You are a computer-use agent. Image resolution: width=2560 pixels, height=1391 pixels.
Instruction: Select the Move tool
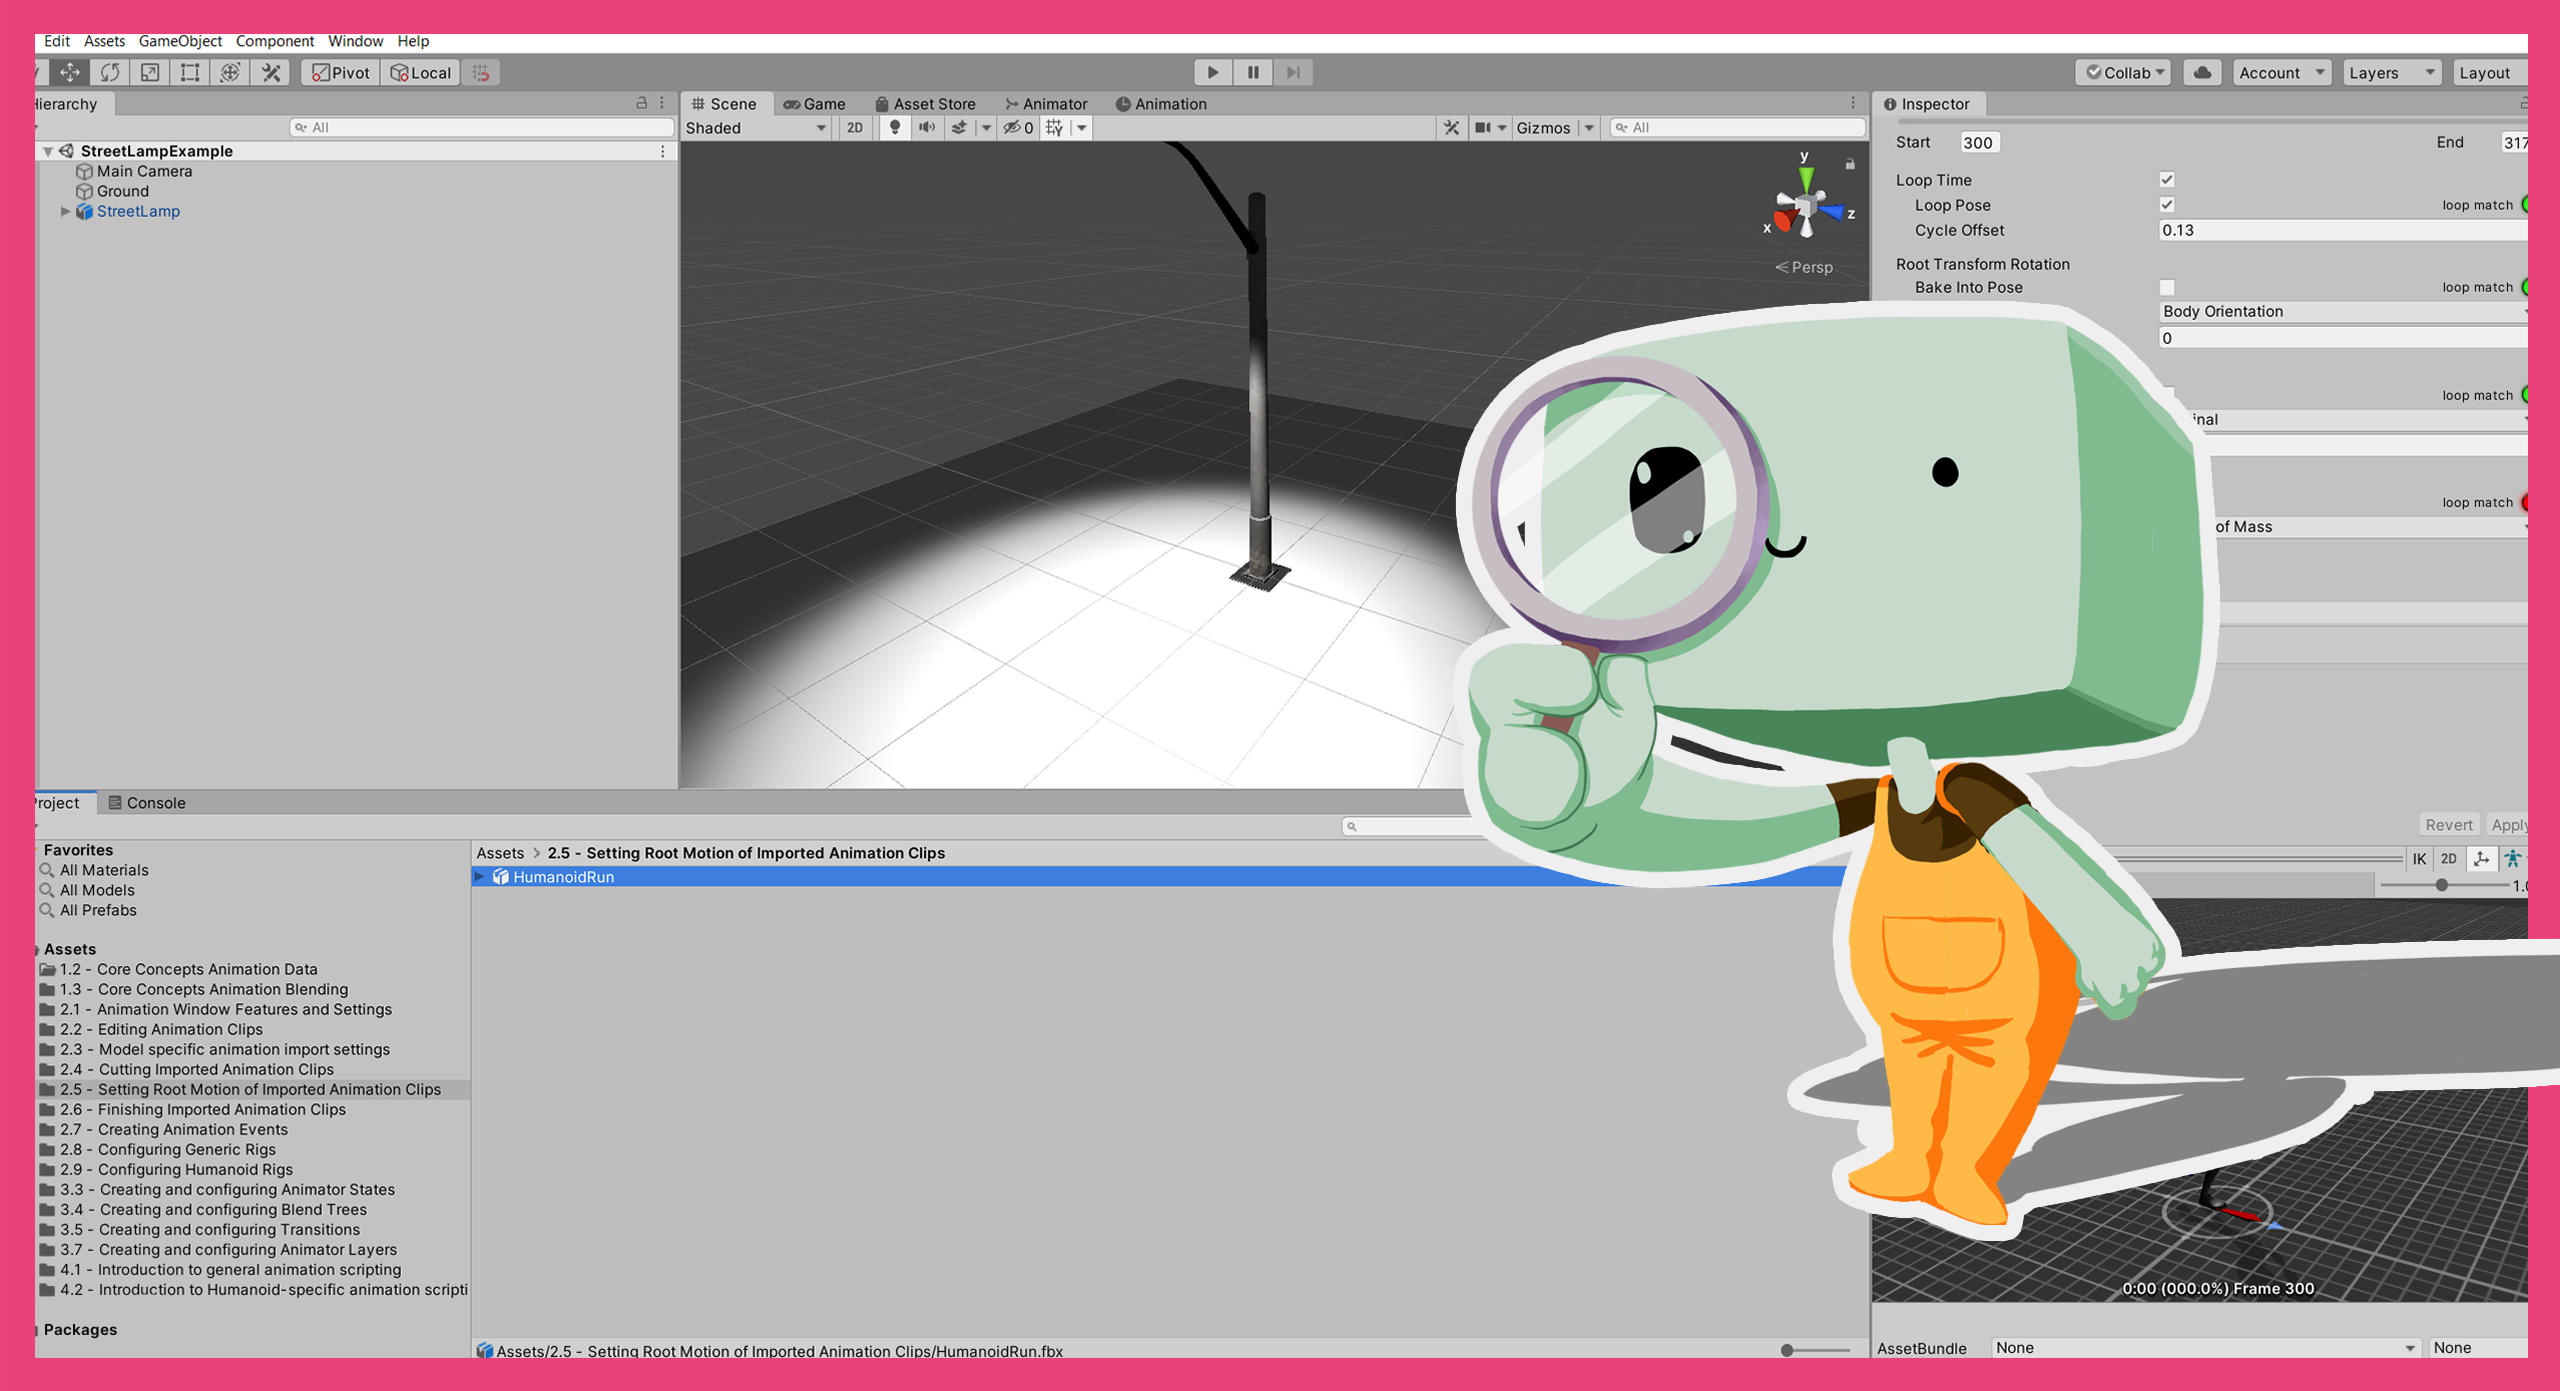[68, 72]
